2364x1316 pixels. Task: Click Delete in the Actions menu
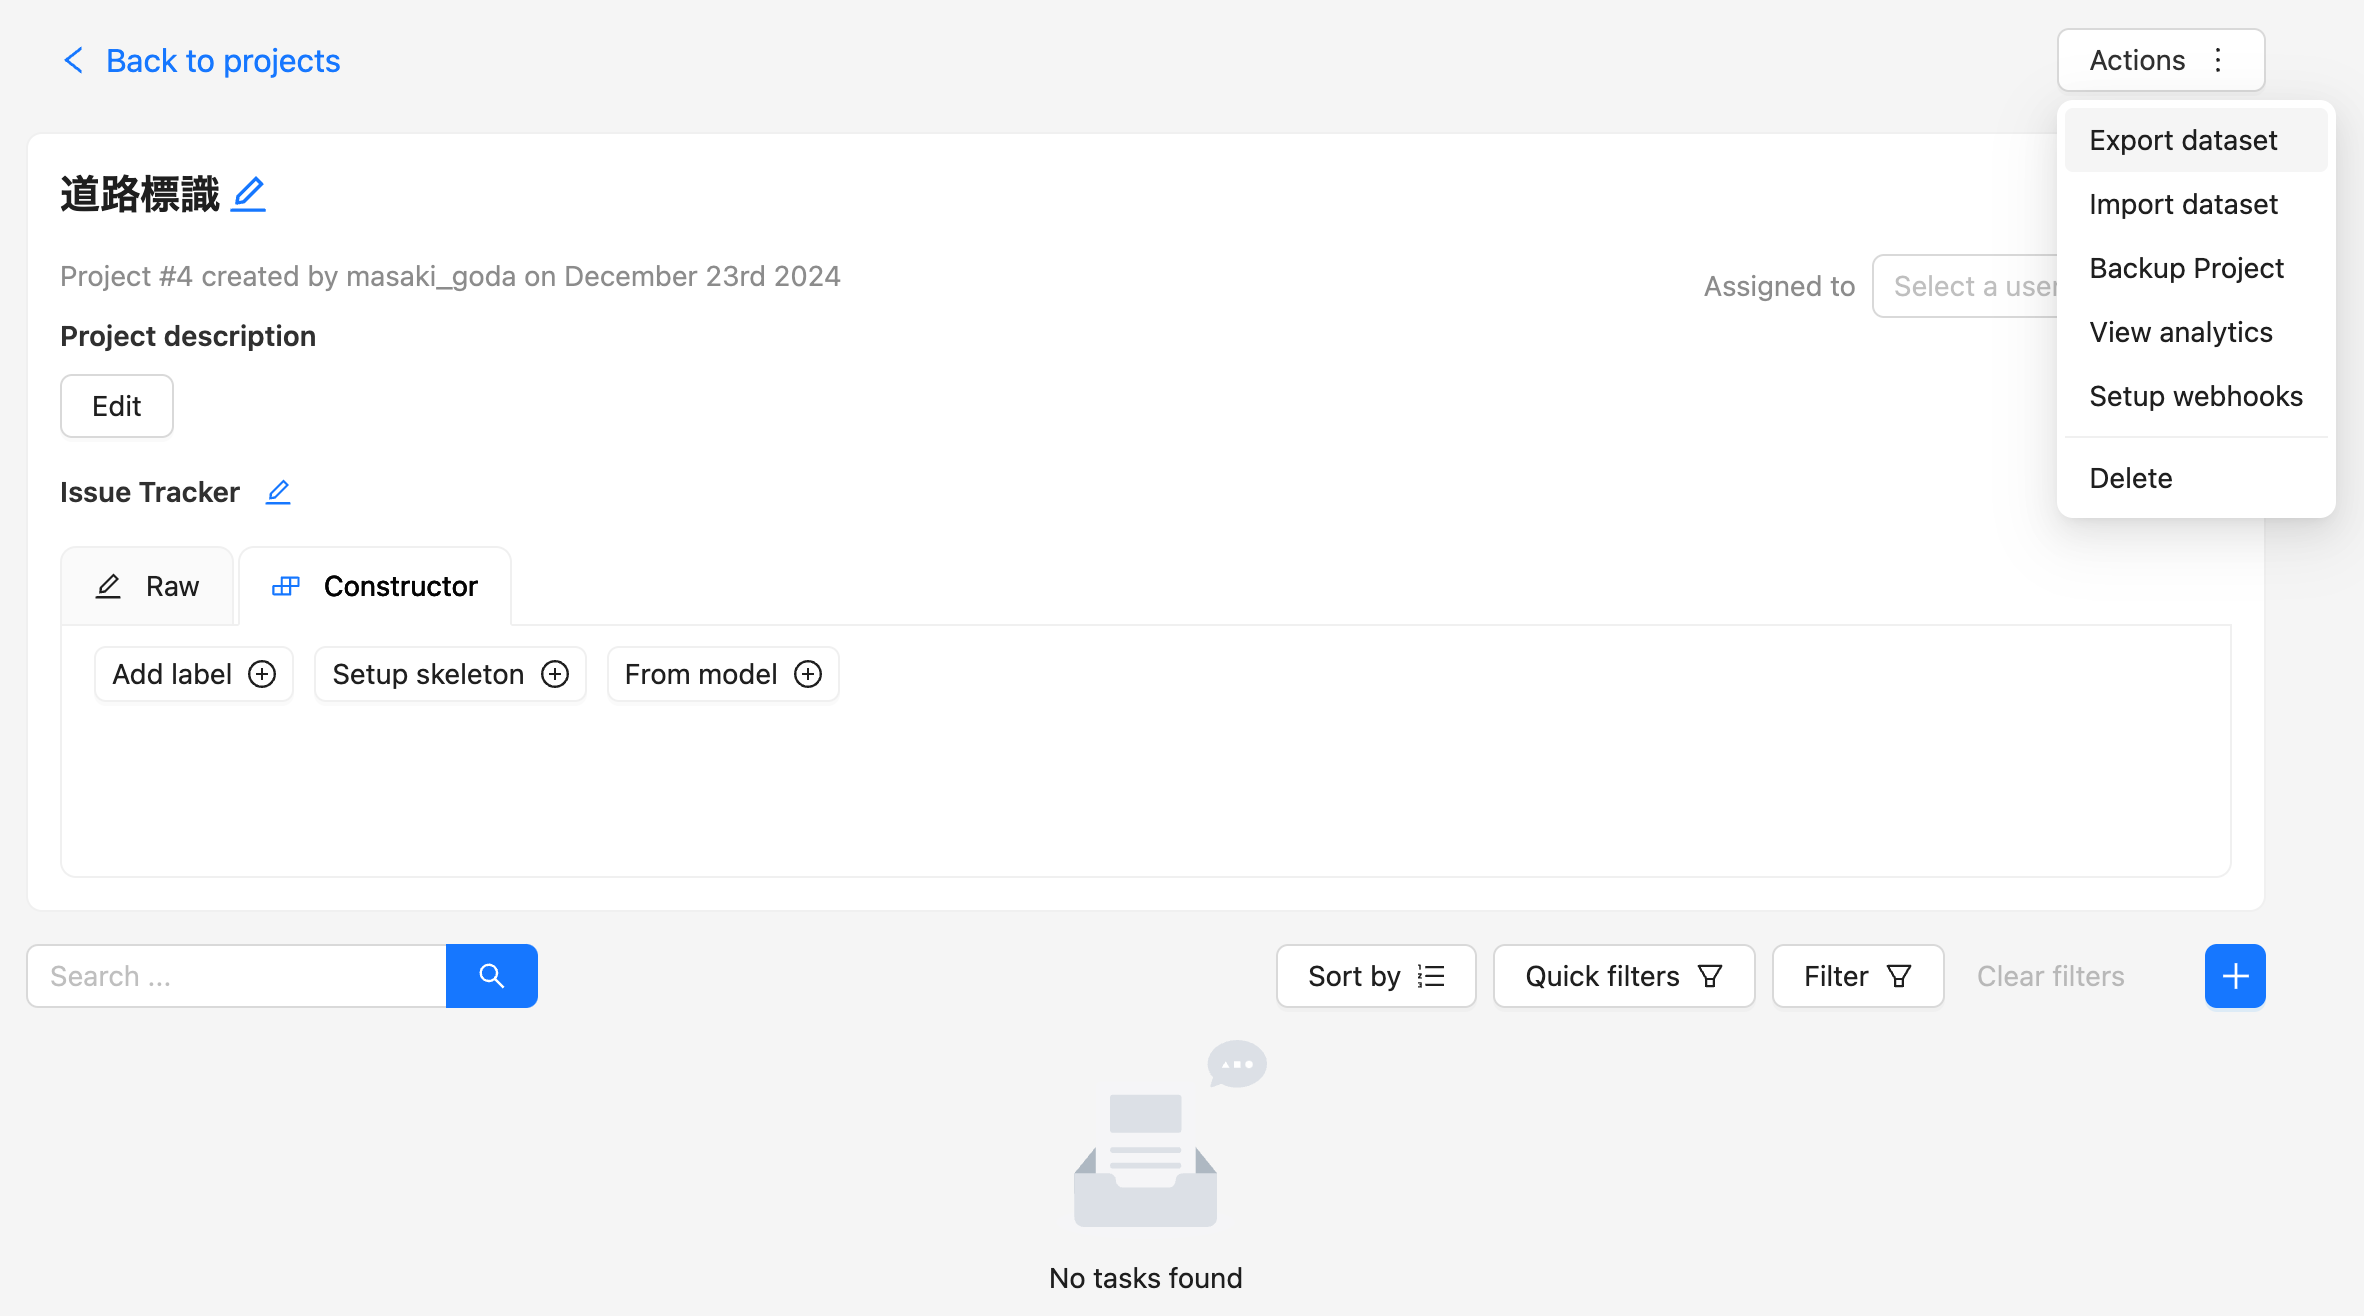pos(2130,478)
